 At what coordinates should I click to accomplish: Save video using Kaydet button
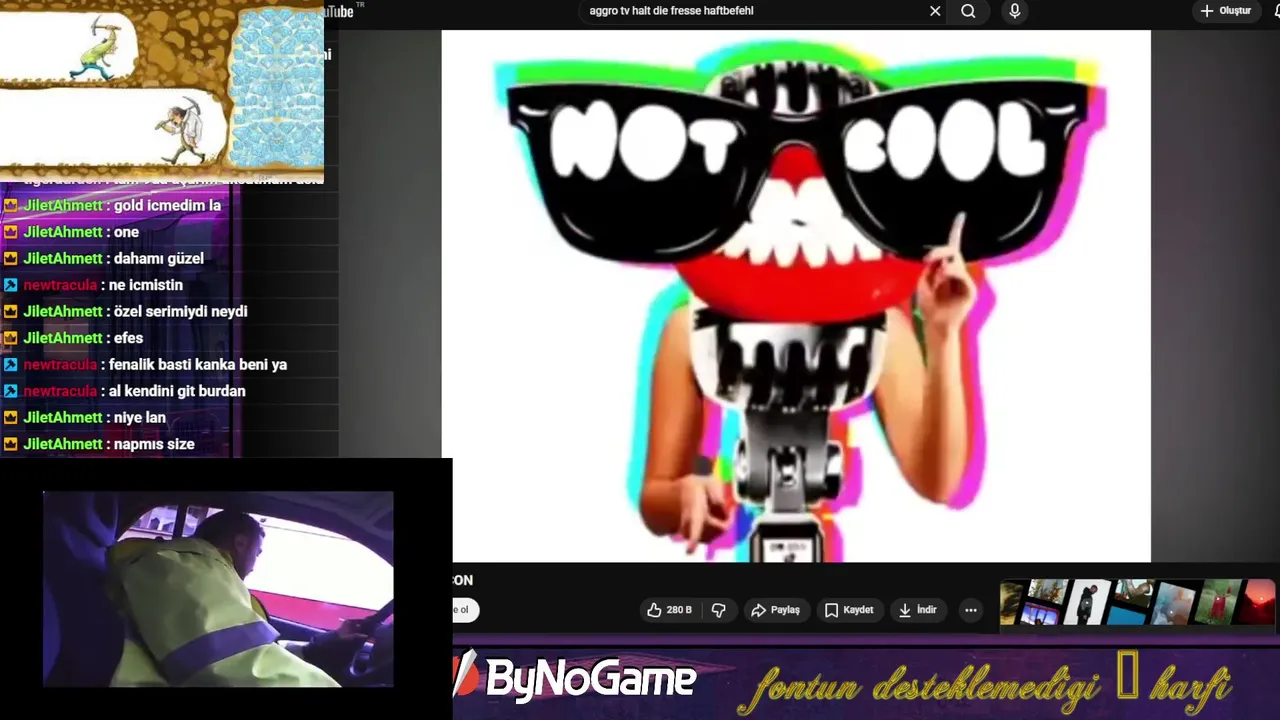point(849,610)
